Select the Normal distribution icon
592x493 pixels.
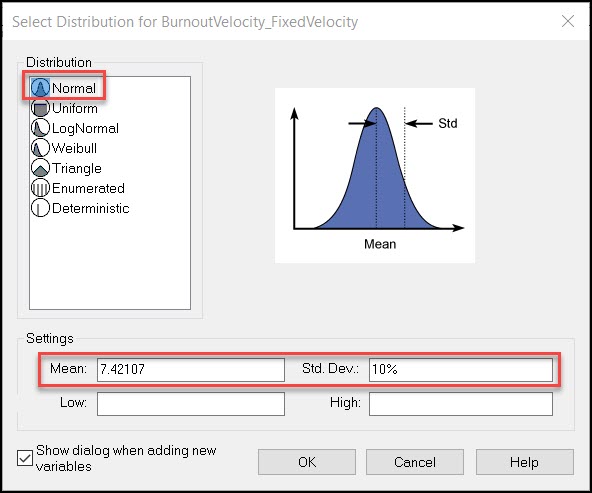click(40, 88)
